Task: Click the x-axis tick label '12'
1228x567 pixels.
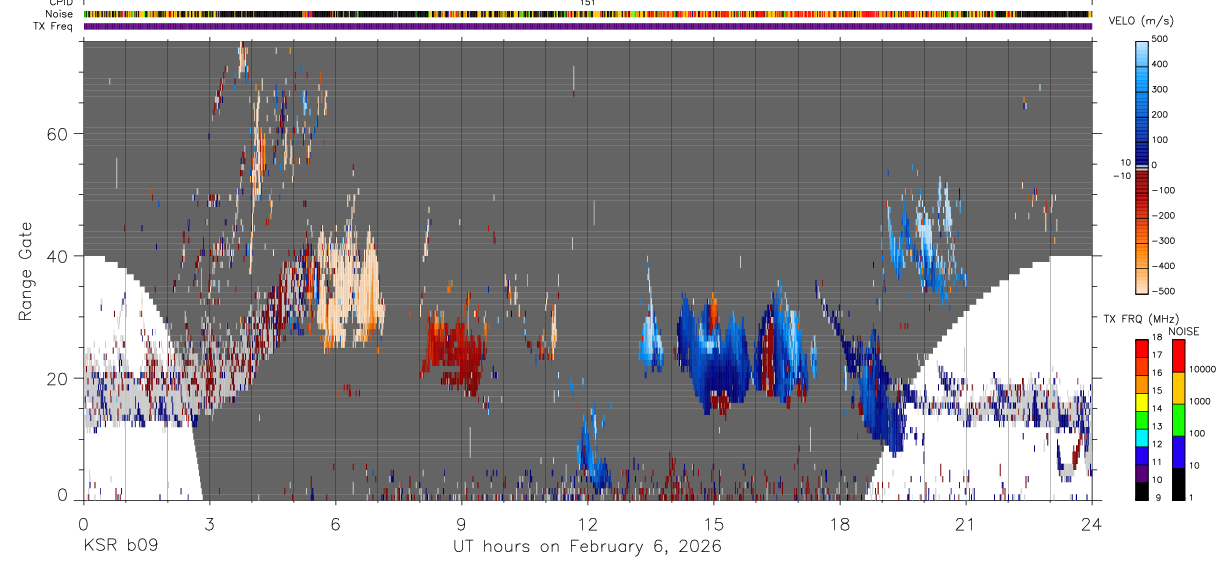Action: pyautogui.click(x=587, y=524)
